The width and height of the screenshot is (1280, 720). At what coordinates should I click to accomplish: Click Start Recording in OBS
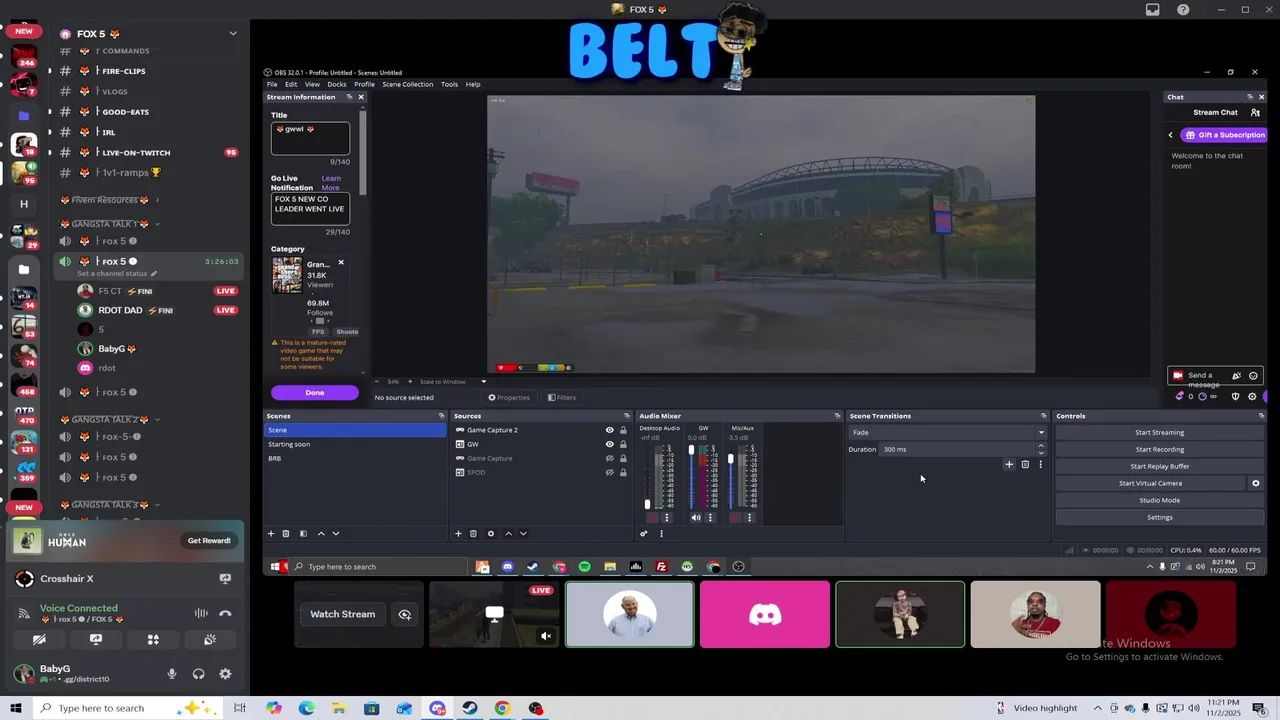click(x=1159, y=449)
